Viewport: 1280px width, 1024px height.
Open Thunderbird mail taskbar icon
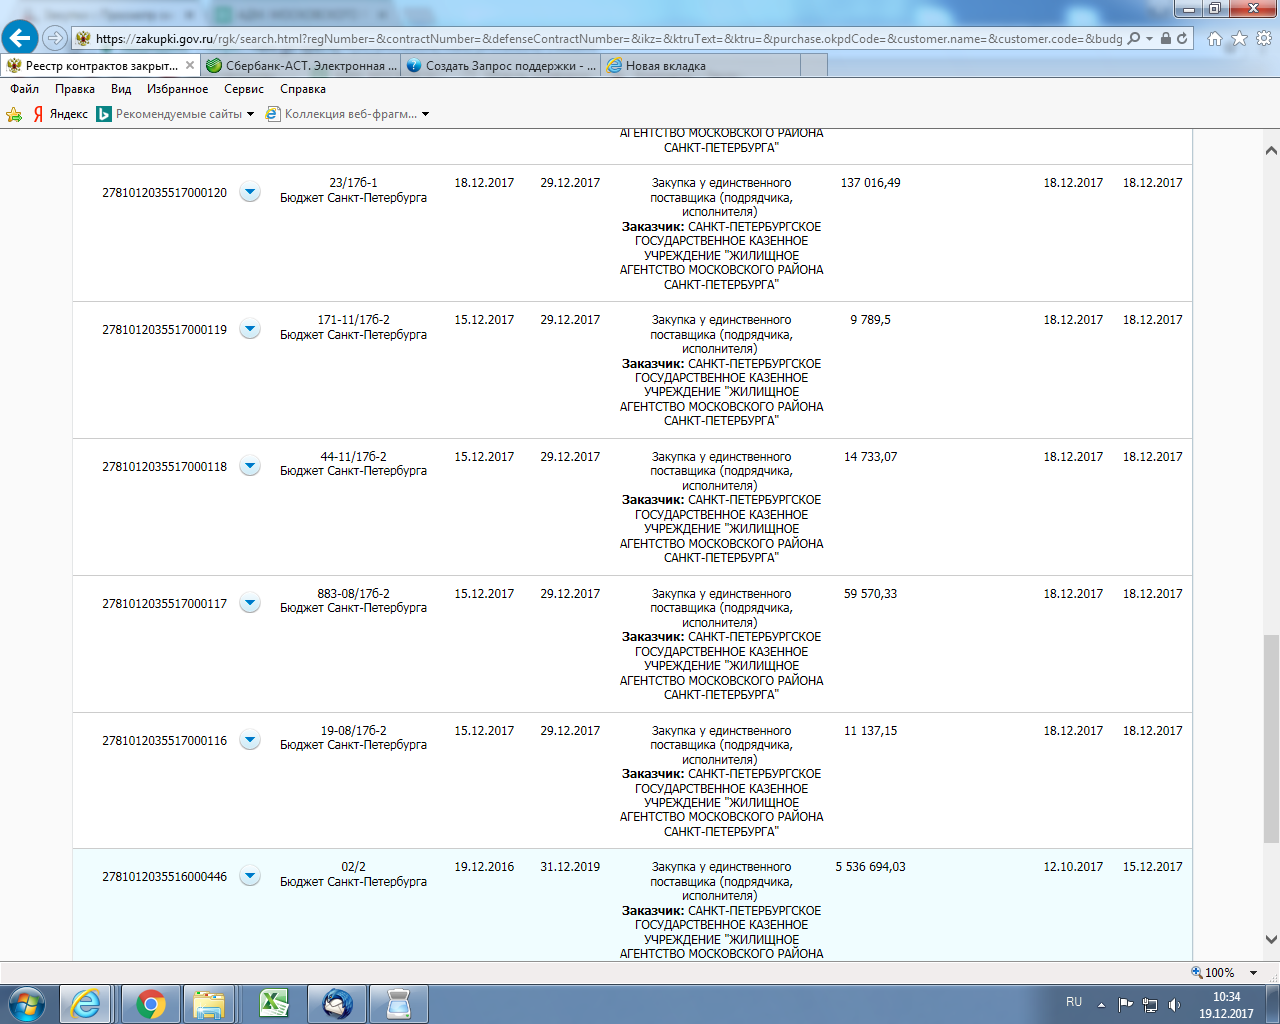[x=336, y=1004]
